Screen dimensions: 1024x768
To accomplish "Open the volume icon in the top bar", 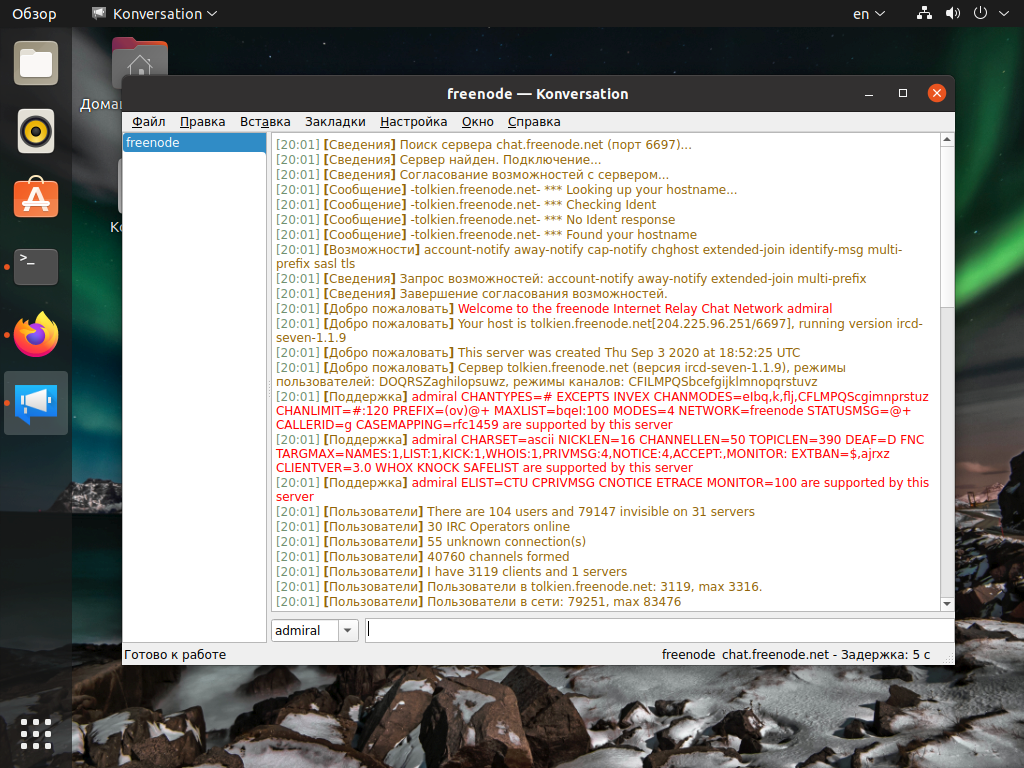I will pos(952,14).
